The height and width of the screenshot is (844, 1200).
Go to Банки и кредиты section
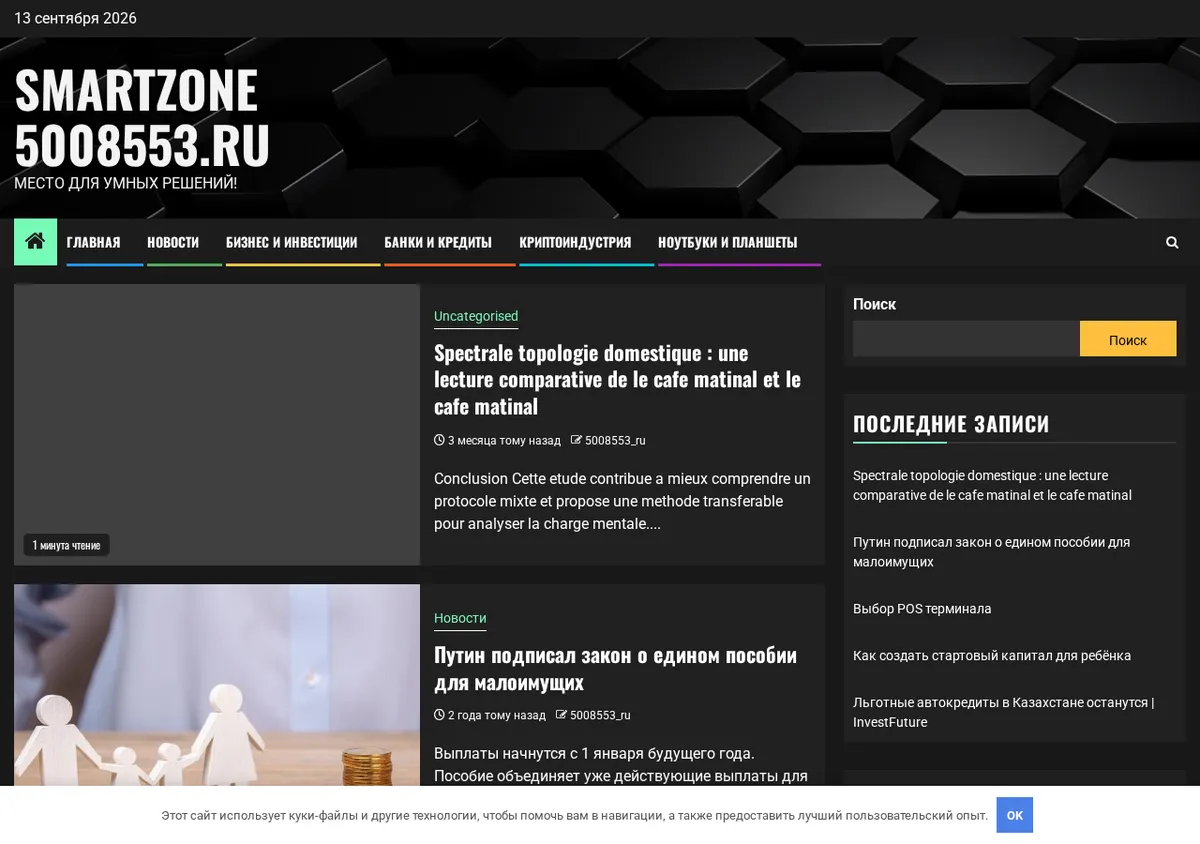pos(438,242)
